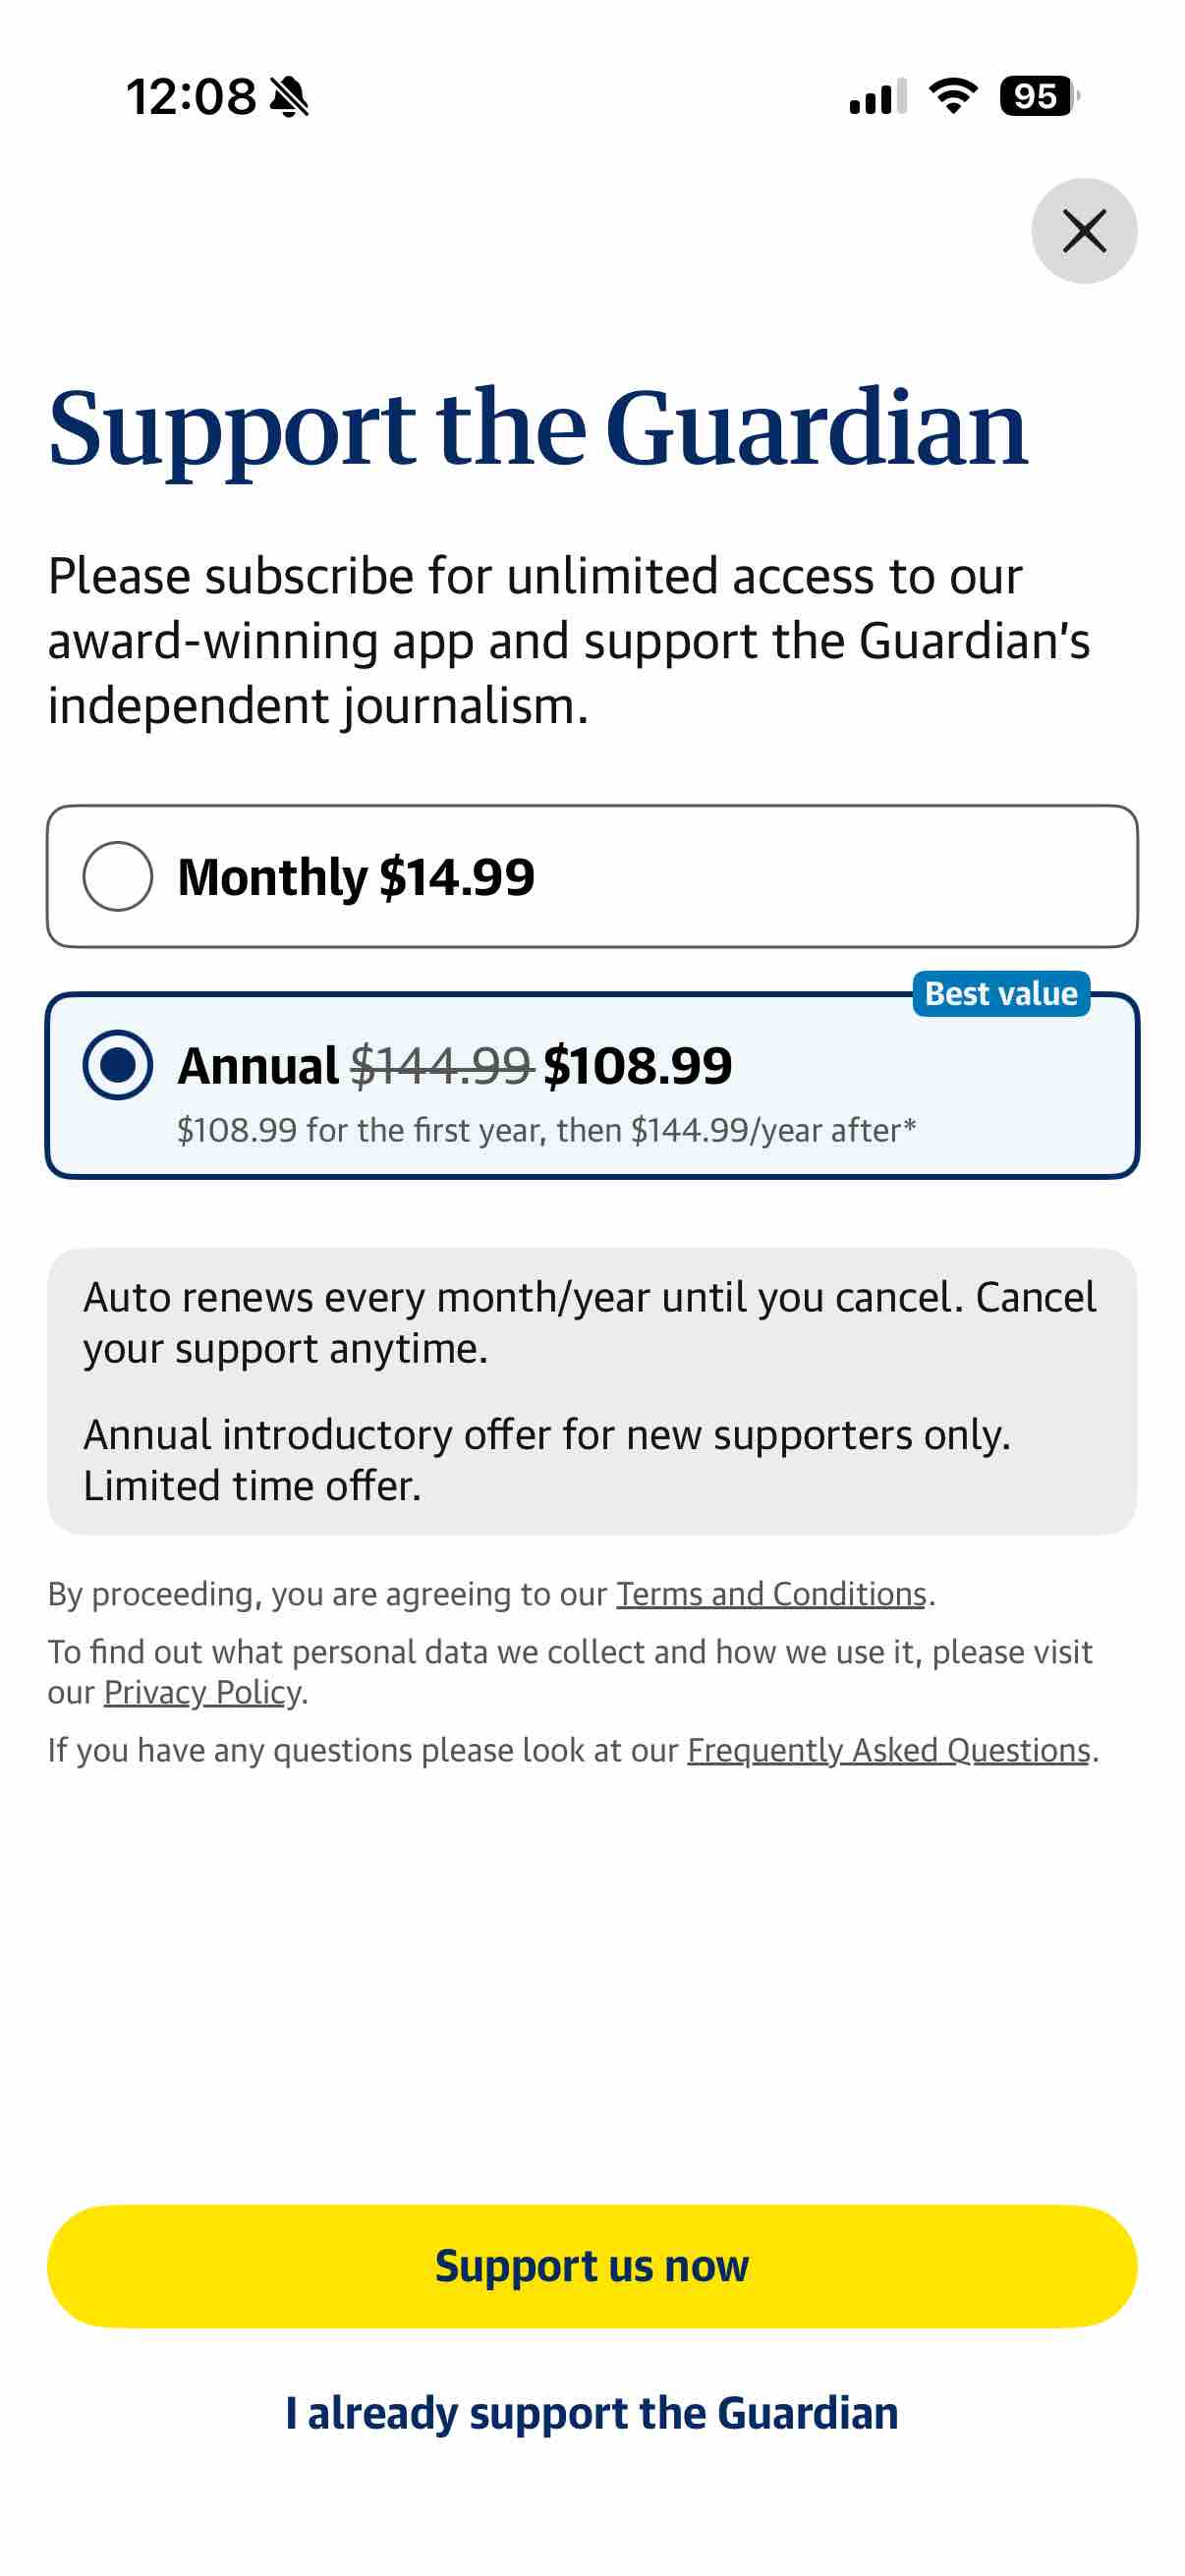Tap the auto renews information box
The width and height of the screenshot is (1185, 2576).
tap(592, 1391)
